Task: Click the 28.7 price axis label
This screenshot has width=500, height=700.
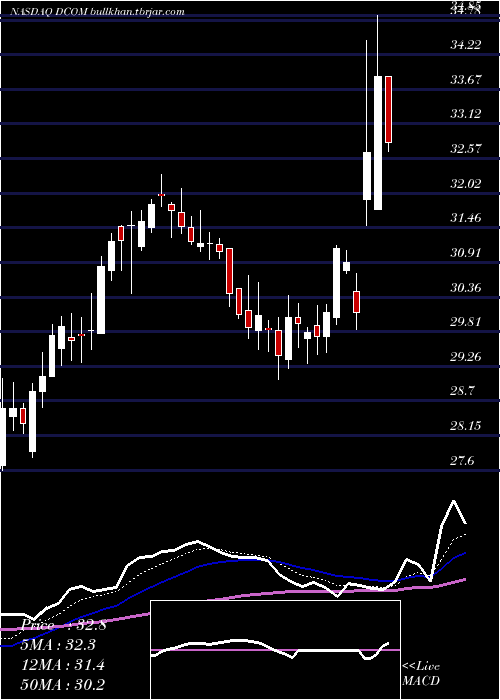Action: [463, 392]
